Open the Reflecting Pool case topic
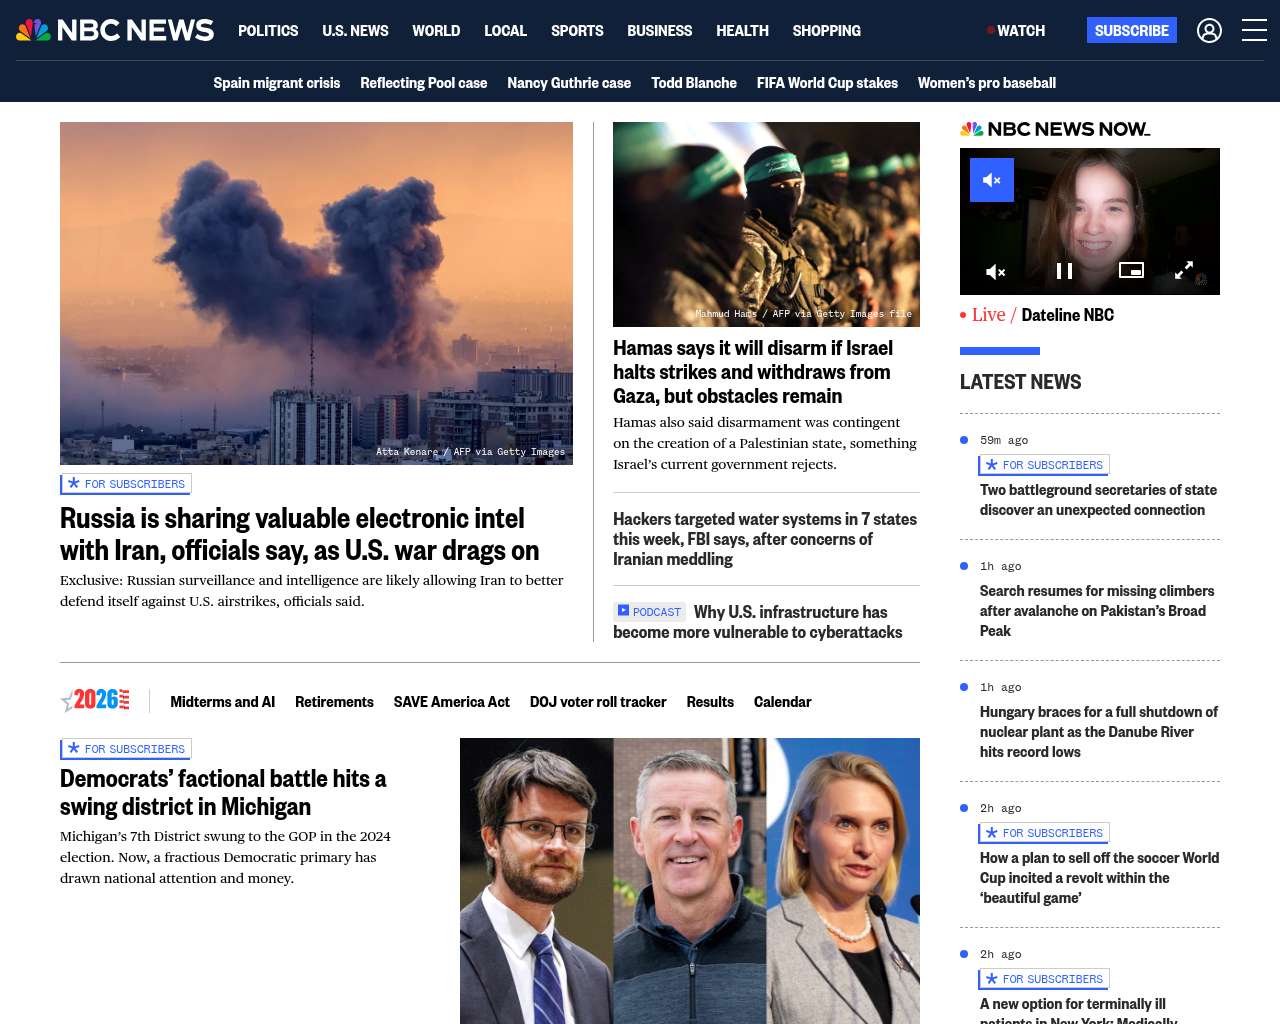This screenshot has height=1024, width=1280. (424, 83)
